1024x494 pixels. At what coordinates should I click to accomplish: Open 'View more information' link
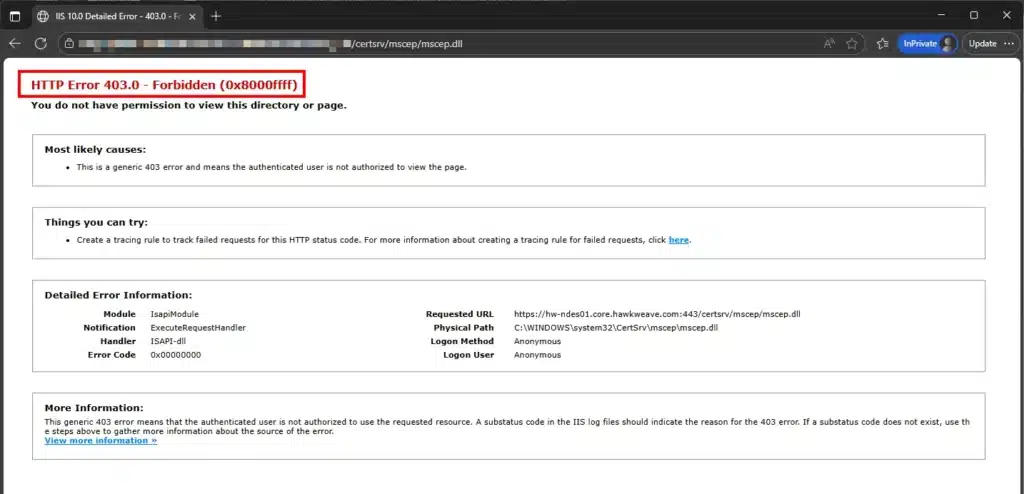pyautogui.click(x=100, y=440)
